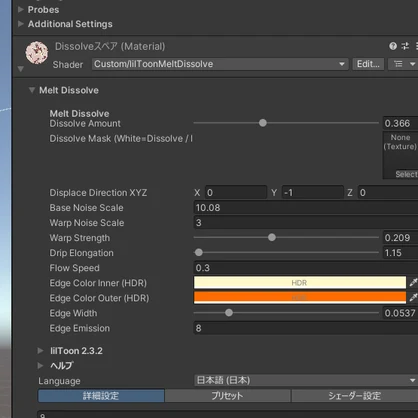Open the Language dropdown
The width and height of the screenshot is (418, 418).
[306, 380]
